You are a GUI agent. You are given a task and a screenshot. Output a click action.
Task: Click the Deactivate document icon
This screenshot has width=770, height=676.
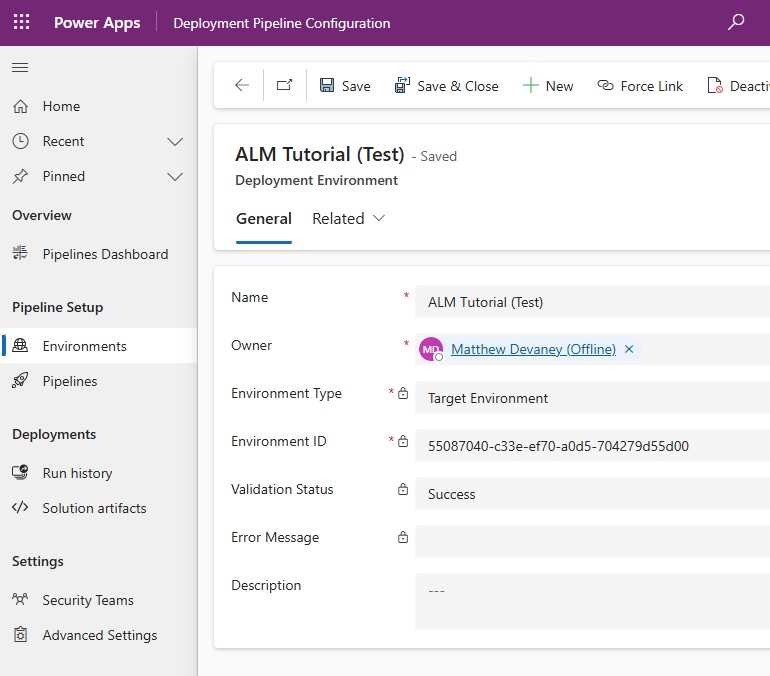tap(715, 85)
